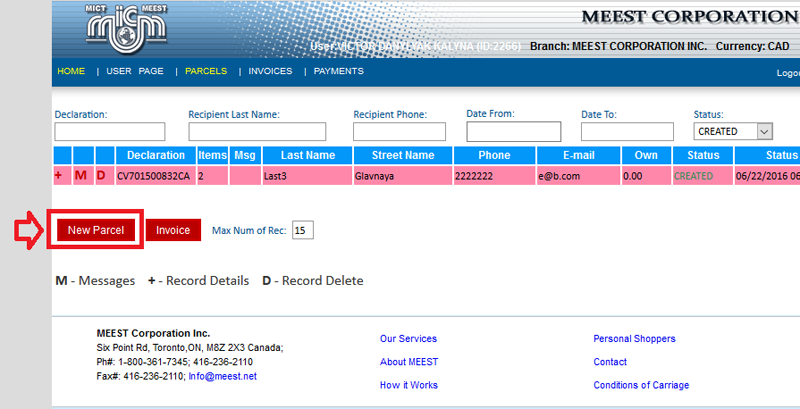This screenshot has height=409, width=800.
Task: Sort by Own column header
Action: click(646, 156)
